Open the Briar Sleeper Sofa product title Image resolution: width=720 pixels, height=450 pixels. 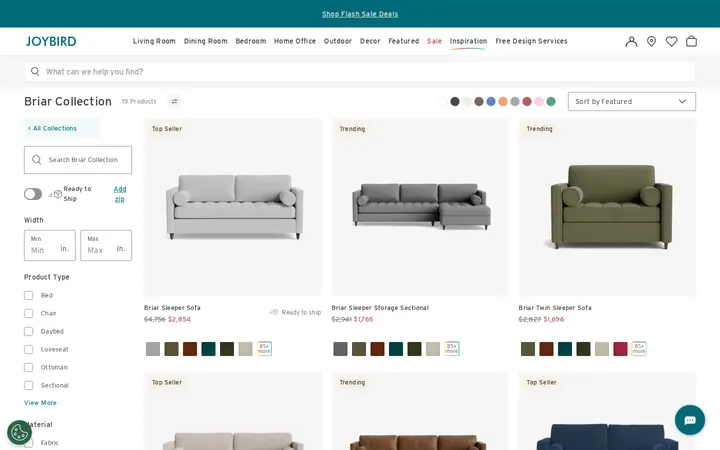tap(172, 308)
